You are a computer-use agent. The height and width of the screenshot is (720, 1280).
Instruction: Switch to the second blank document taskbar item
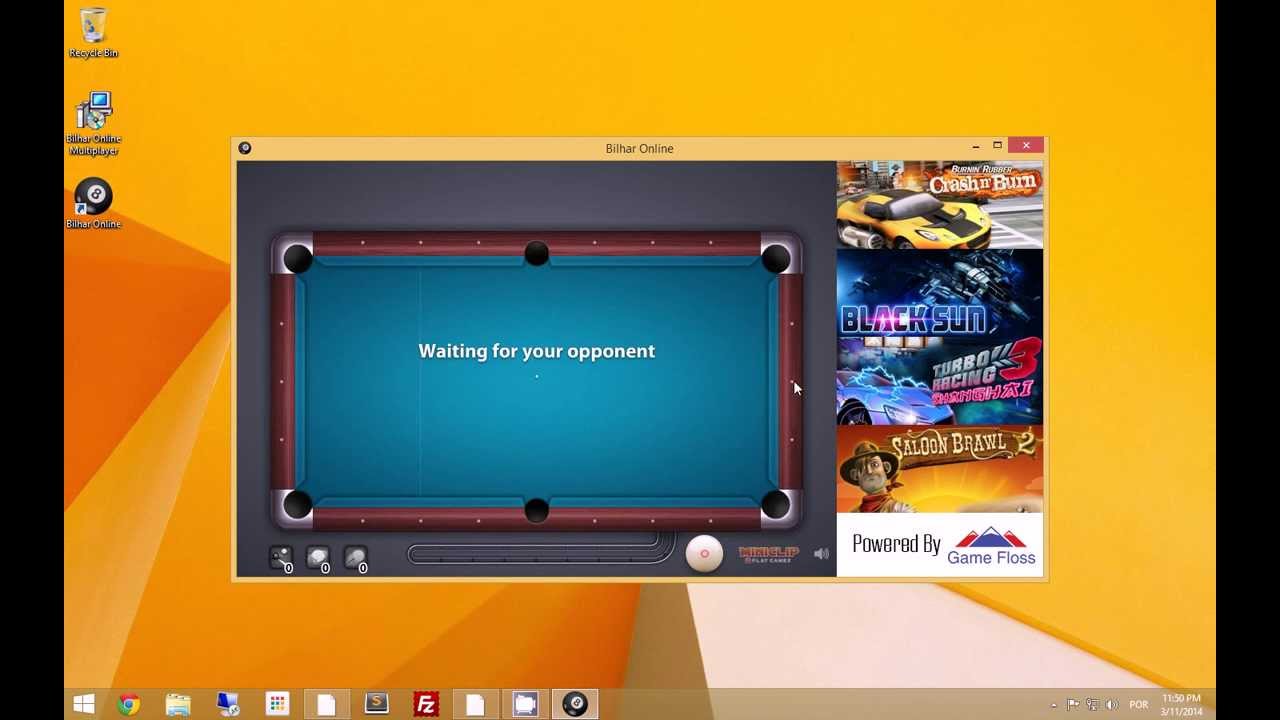coord(475,704)
